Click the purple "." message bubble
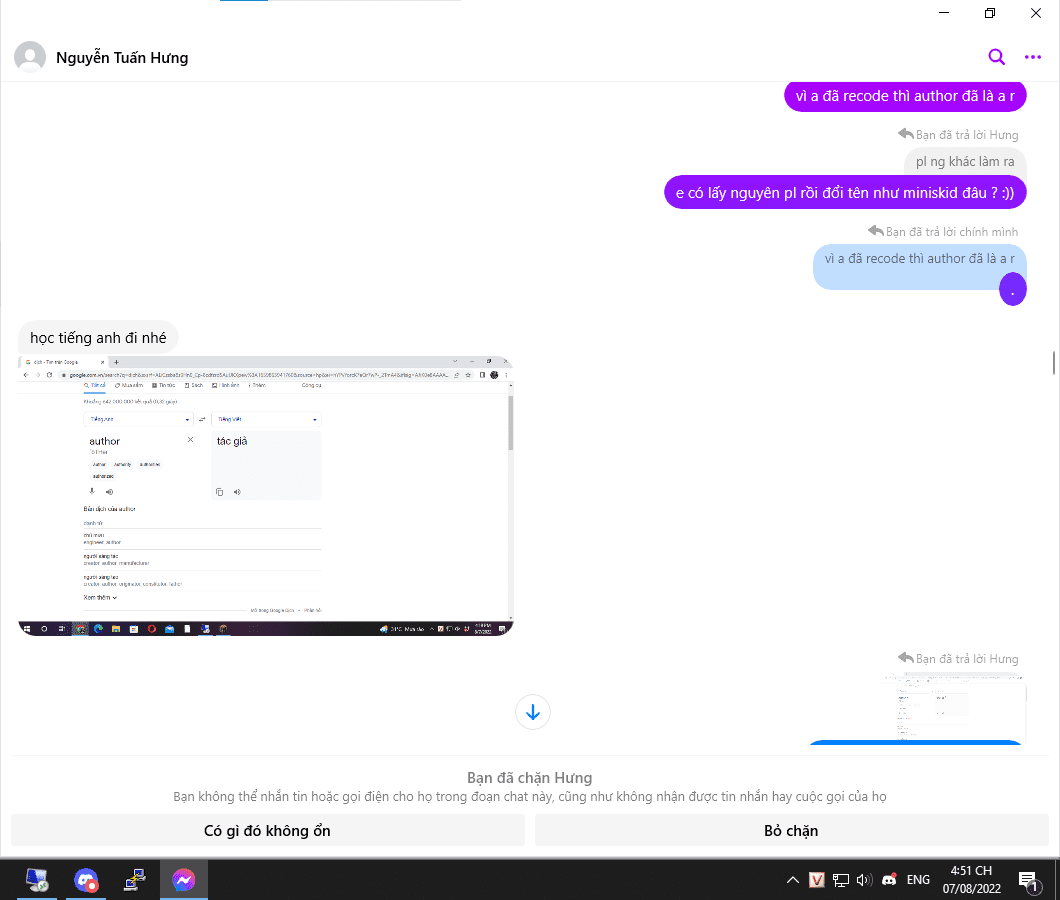Image resolution: width=1060 pixels, height=900 pixels. (x=1013, y=289)
